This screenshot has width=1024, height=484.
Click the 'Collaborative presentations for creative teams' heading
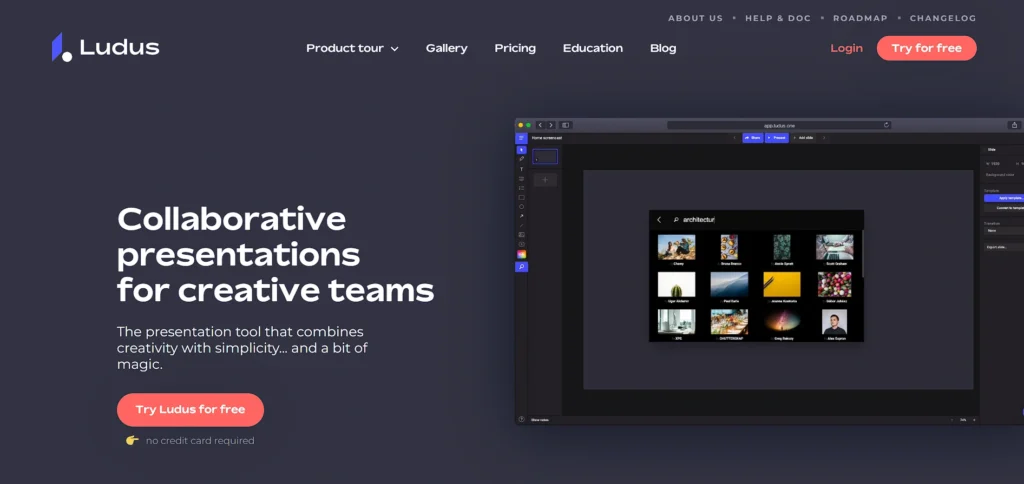pyautogui.click(x=275, y=254)
